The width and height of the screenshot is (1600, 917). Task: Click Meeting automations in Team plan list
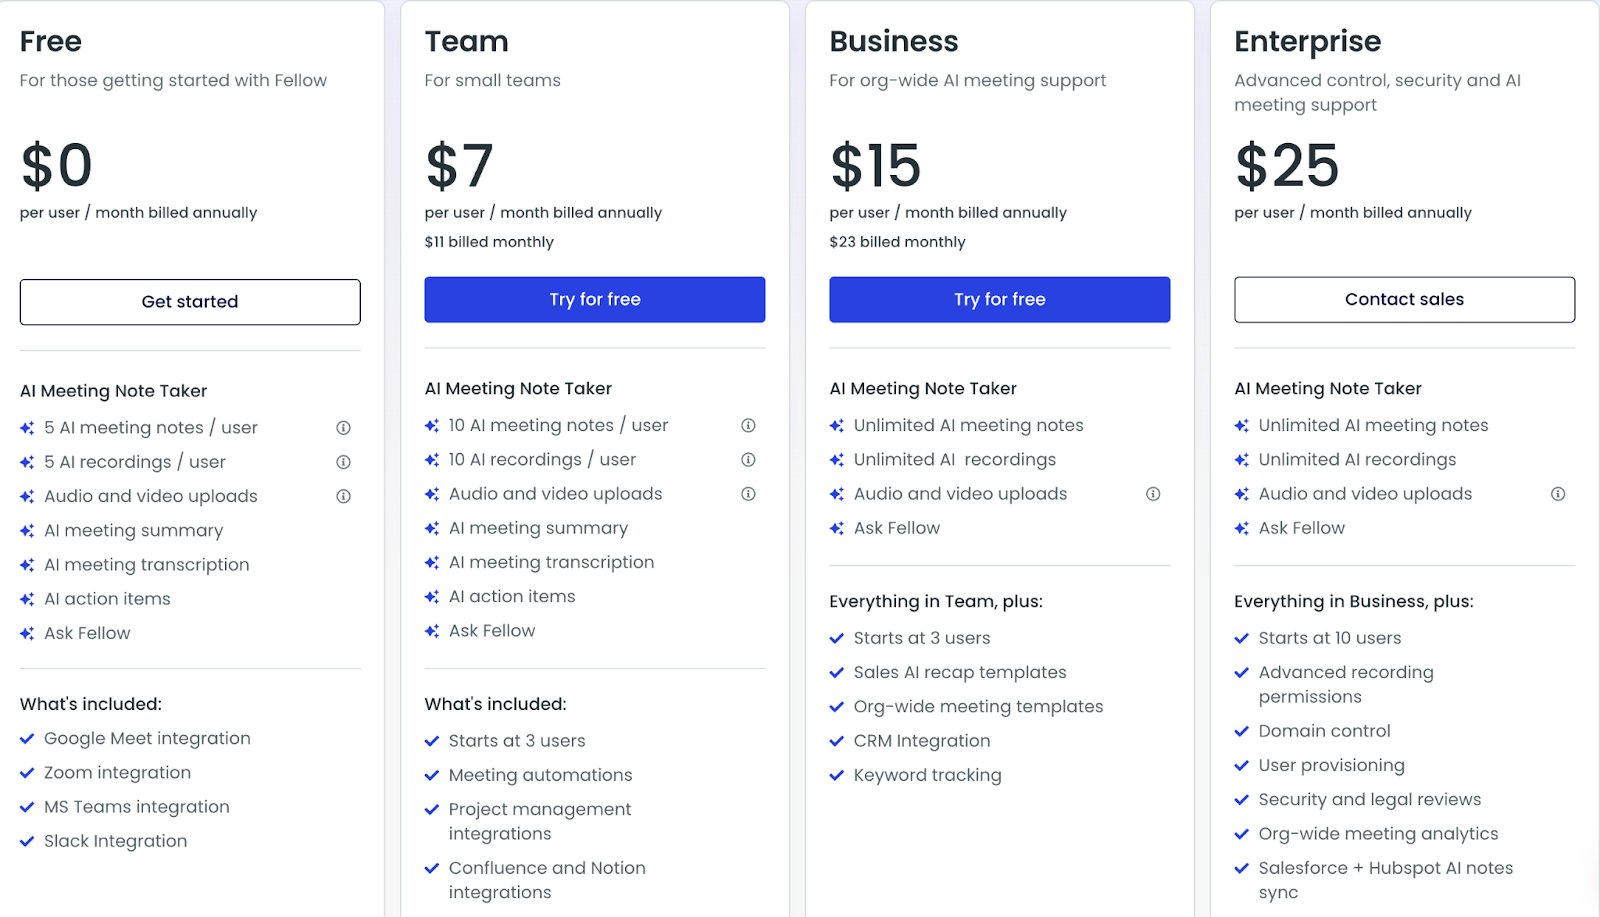click(x=541, y=775)
